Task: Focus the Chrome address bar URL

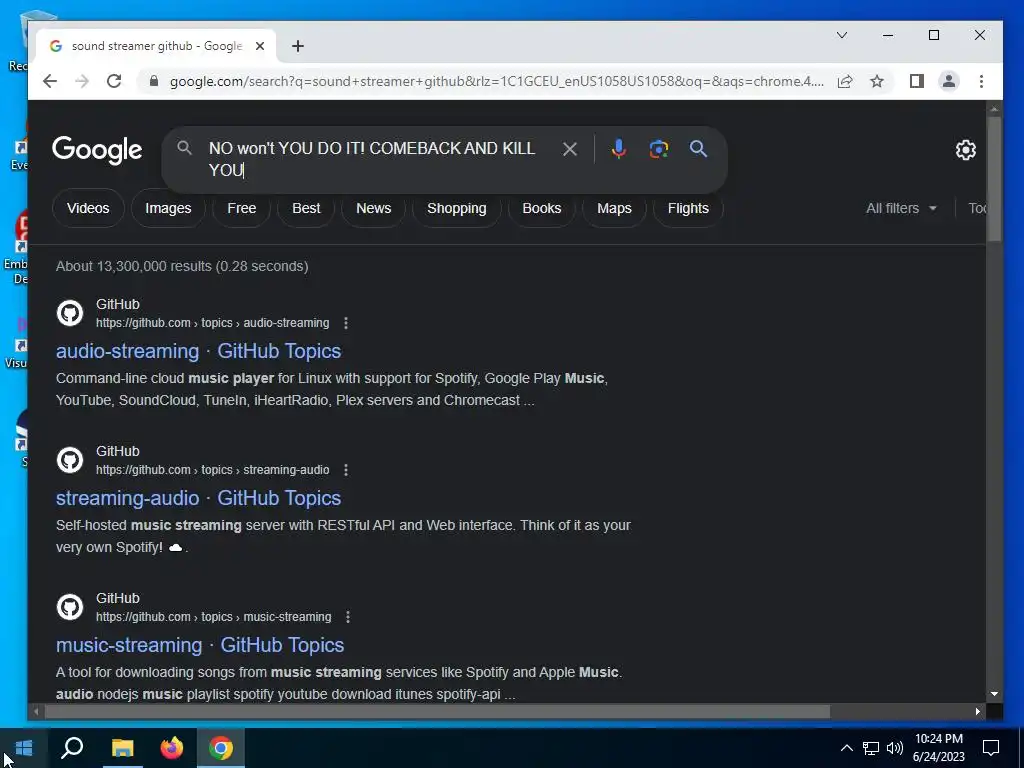Action: (x=496, y=81)
